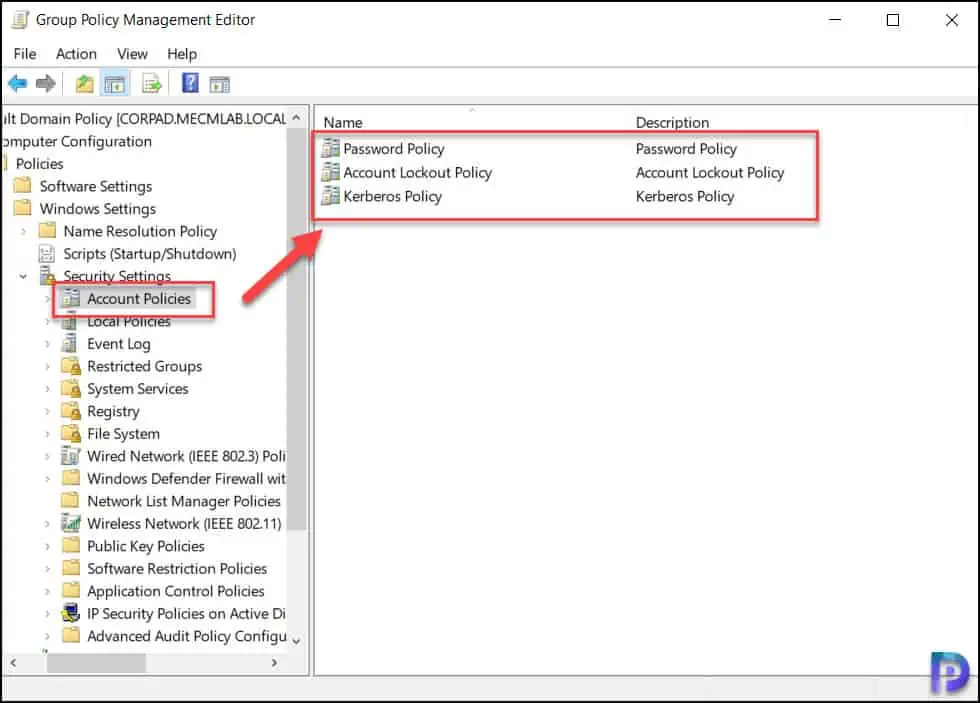Viewport: 980px width, 703px height.
Task: Click the horizontal scroll left arrow
Action: click(14, 663)
